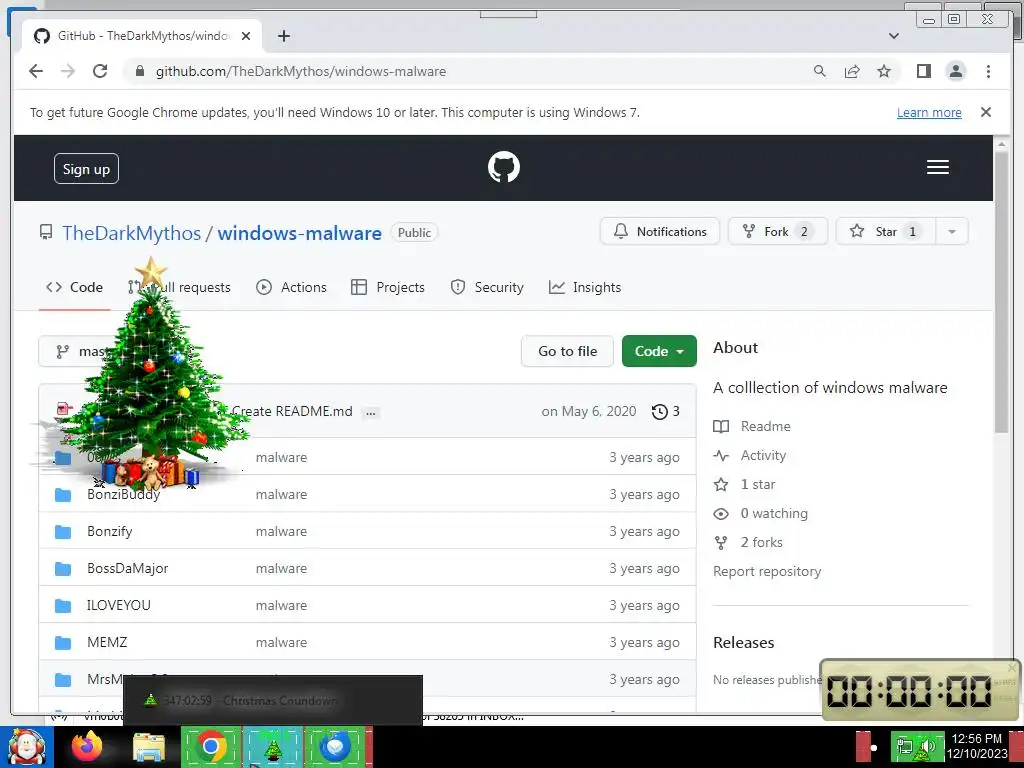Screen dimensions: 1024x768
Task: Go back using the browser back arrow
Action: point(36,71)
